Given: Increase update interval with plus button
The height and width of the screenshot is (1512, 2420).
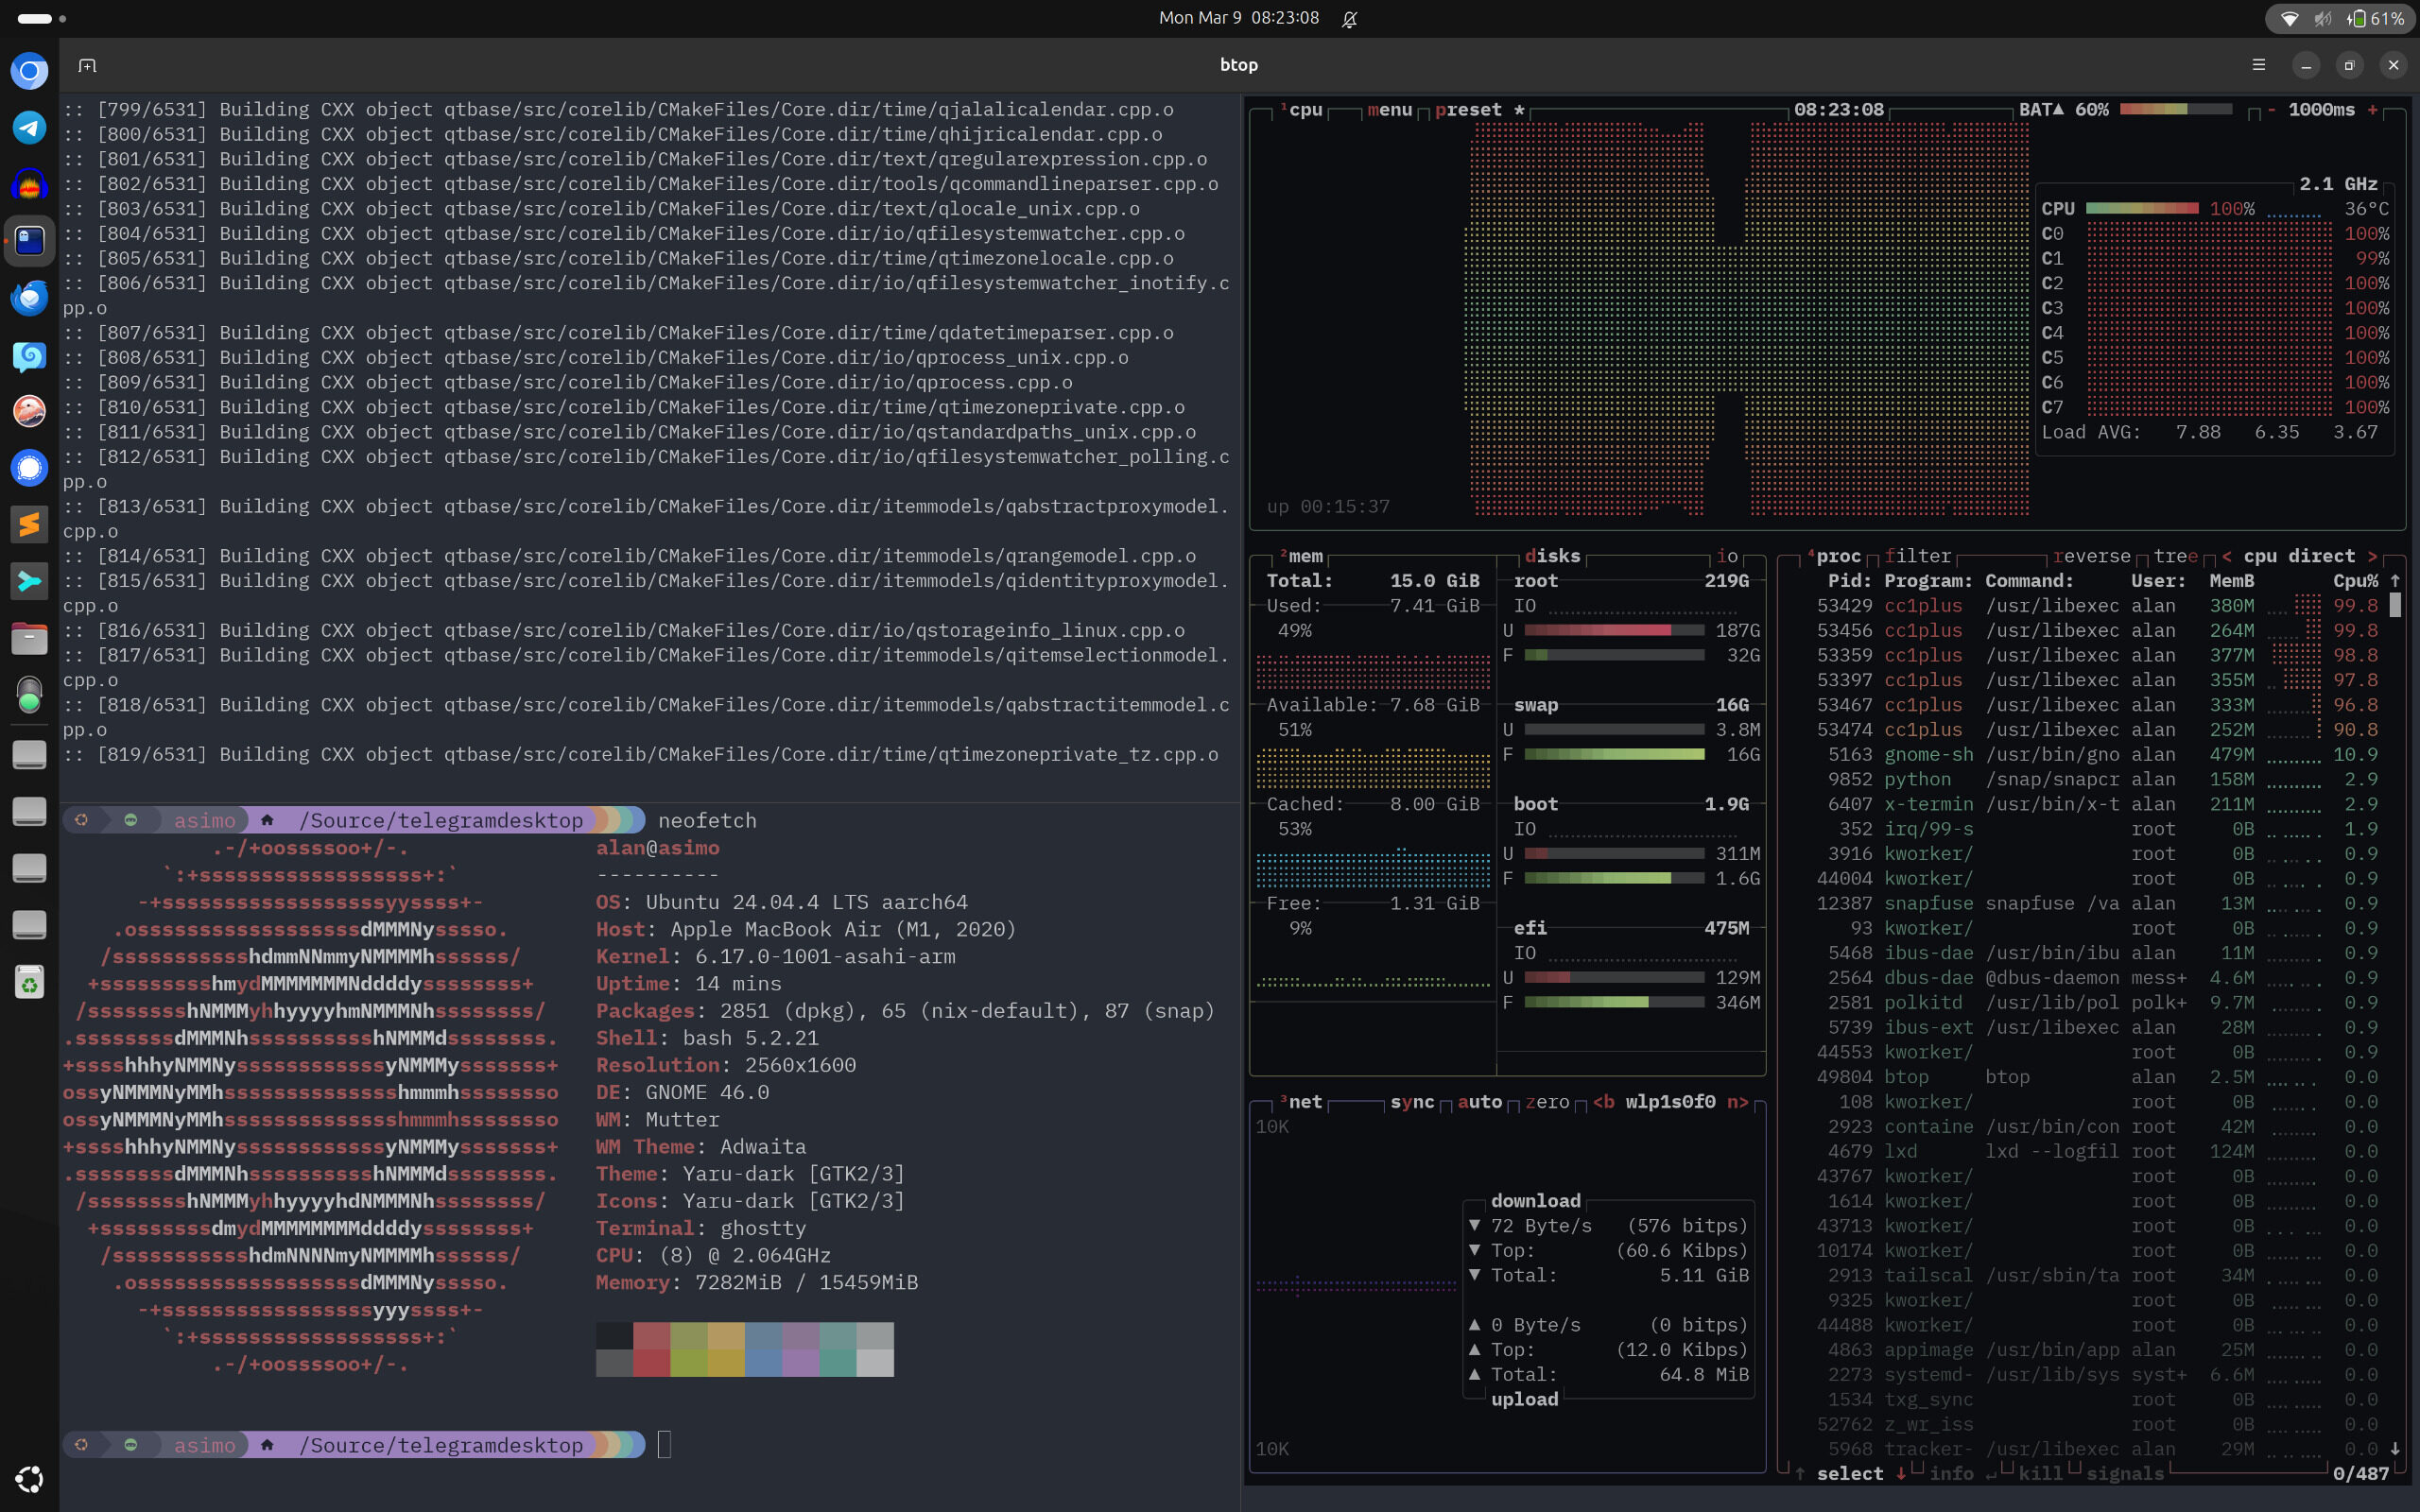Looking at the screenshot, I should pyautogui.click(x=2372, y=110).
